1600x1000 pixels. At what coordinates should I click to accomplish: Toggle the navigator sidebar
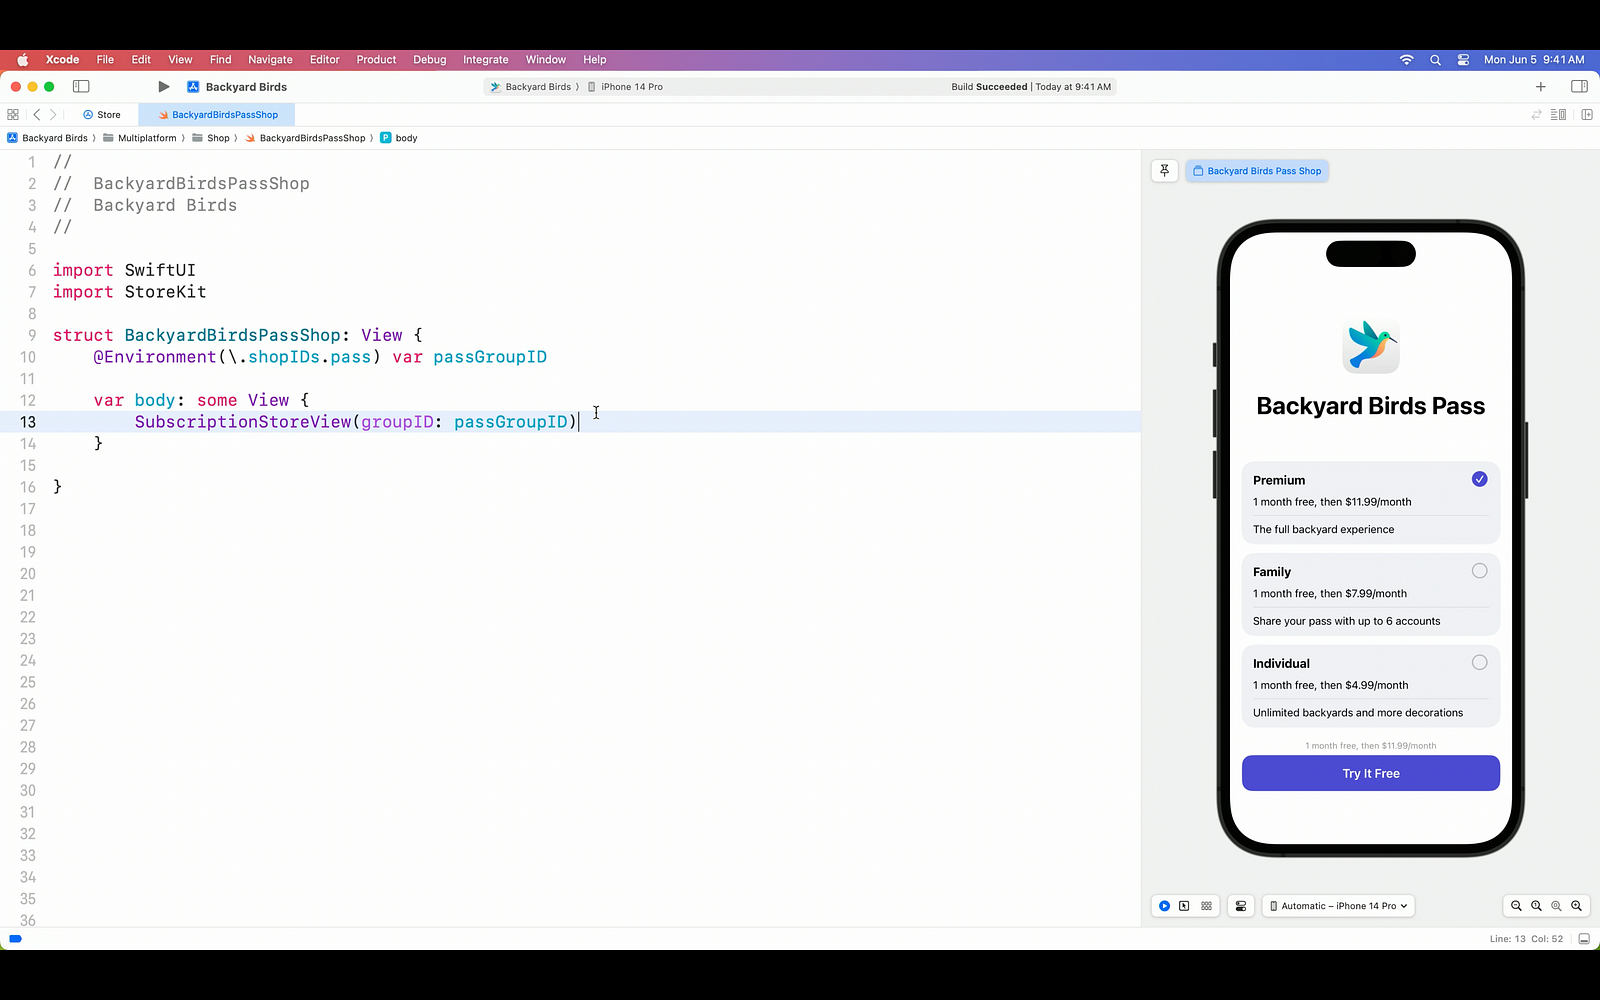[x=82, y=87]
